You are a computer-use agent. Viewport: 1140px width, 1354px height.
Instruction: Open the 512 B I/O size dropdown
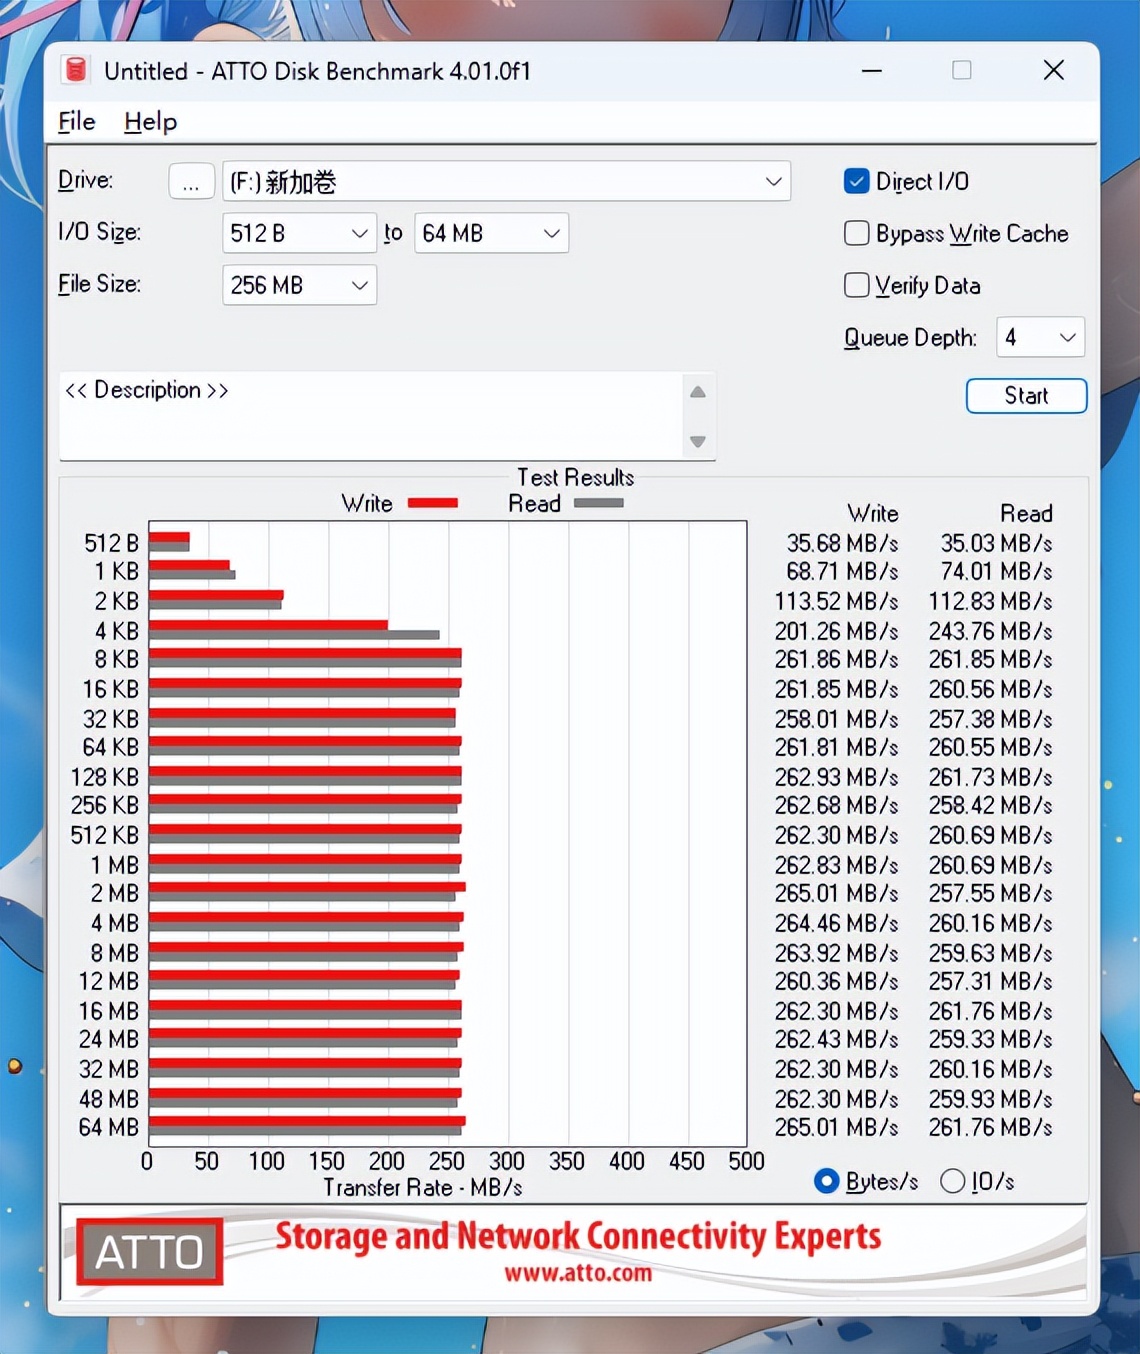click(x=299, y=233)
